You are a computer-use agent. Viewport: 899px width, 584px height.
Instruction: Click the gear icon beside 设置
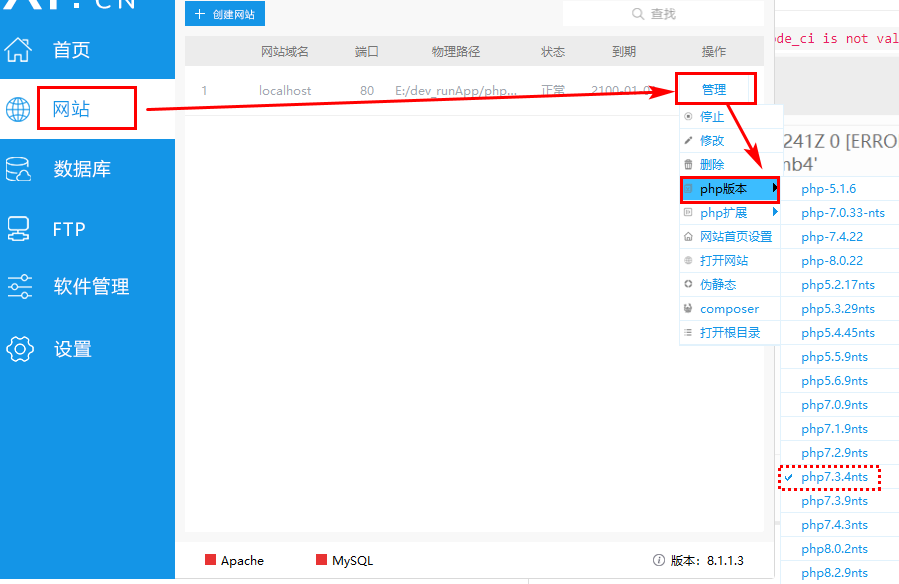(19, 349)
